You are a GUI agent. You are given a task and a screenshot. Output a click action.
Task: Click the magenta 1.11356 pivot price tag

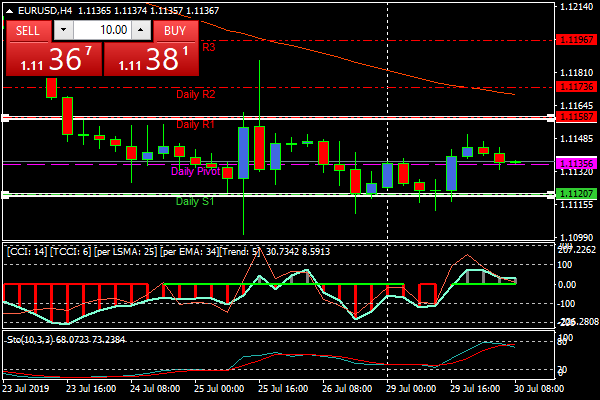point(577,163)
